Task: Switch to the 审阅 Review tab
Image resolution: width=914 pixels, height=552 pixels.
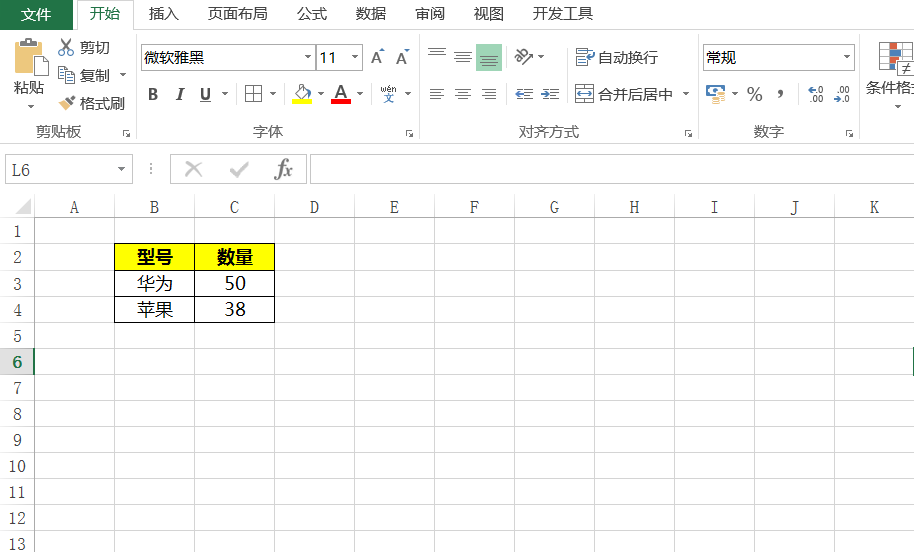Action: (430, 14)
